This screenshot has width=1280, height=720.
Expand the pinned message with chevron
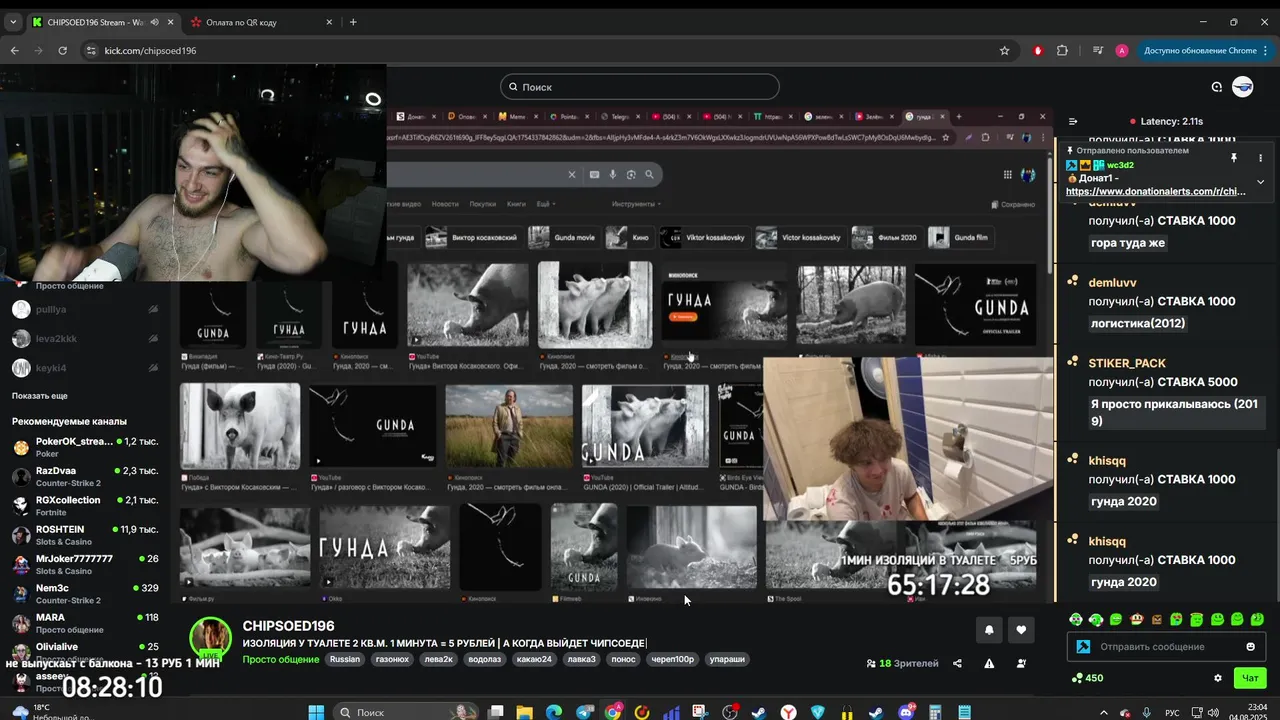1260,182
